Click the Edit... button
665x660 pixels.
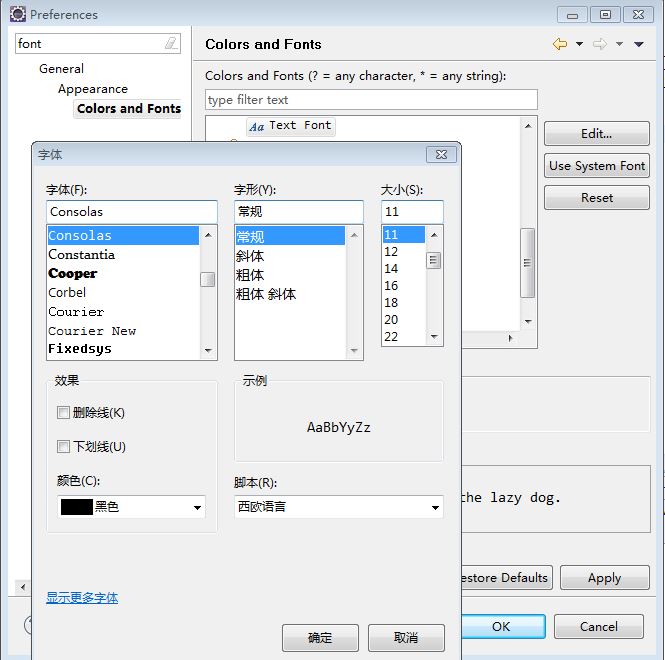click(596, 134)
